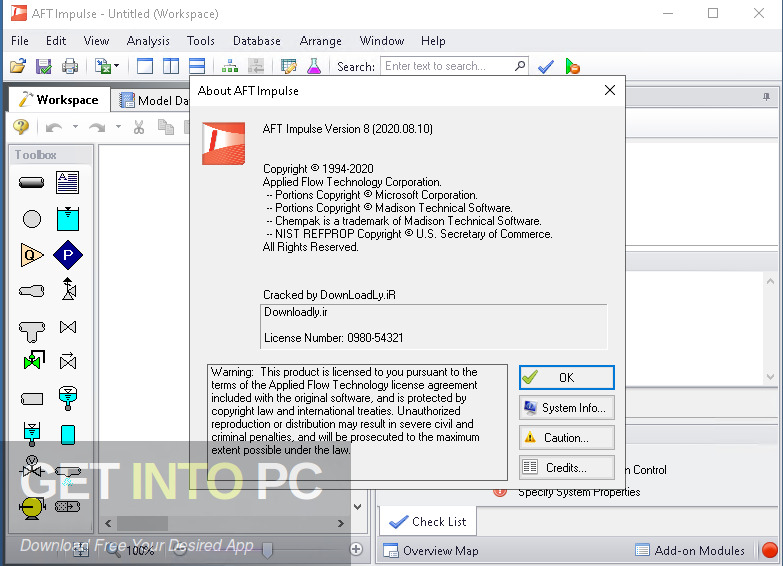This screenshot has height=566, width=783.
Task: Switch to stacked horizontal pane layout
Action: 197,66
